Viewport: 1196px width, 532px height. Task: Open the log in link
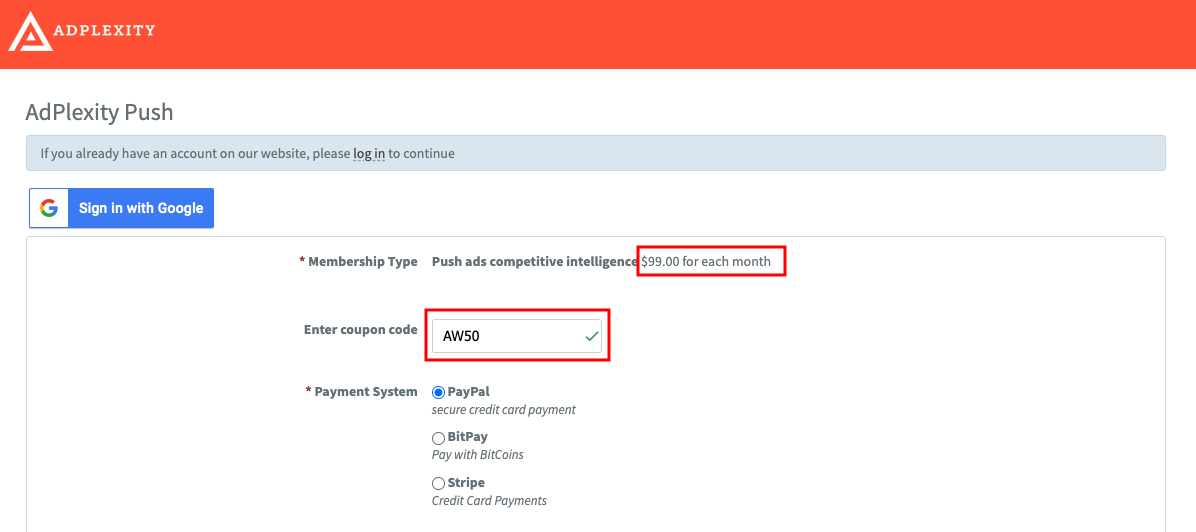pyautogui.click(x=369, y=154)
